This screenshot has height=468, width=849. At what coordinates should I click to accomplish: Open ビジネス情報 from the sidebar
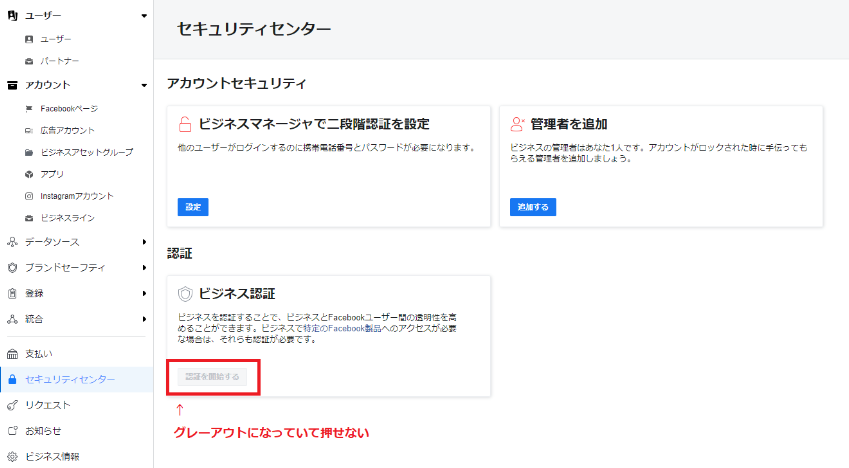pyautogui.click(x=52, y=457)
